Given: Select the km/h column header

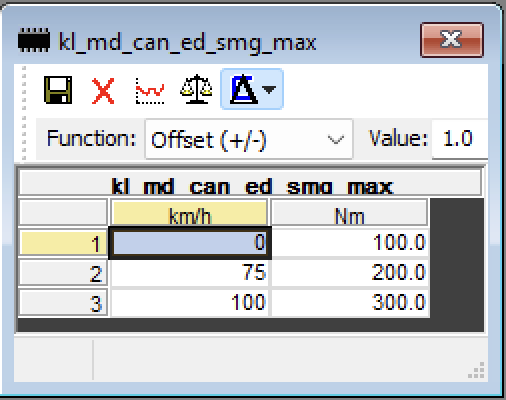Looking at the screenshot, I should 189,212.
